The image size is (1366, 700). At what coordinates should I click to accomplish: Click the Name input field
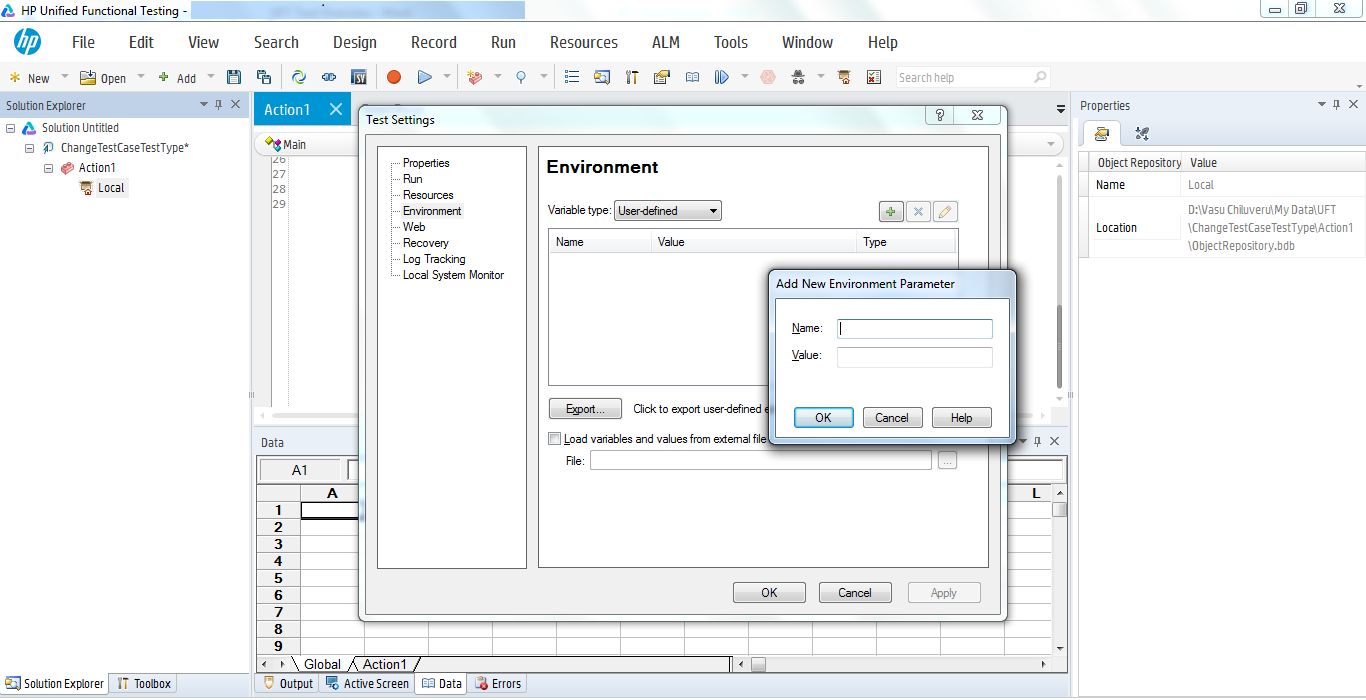coord(915,328)
